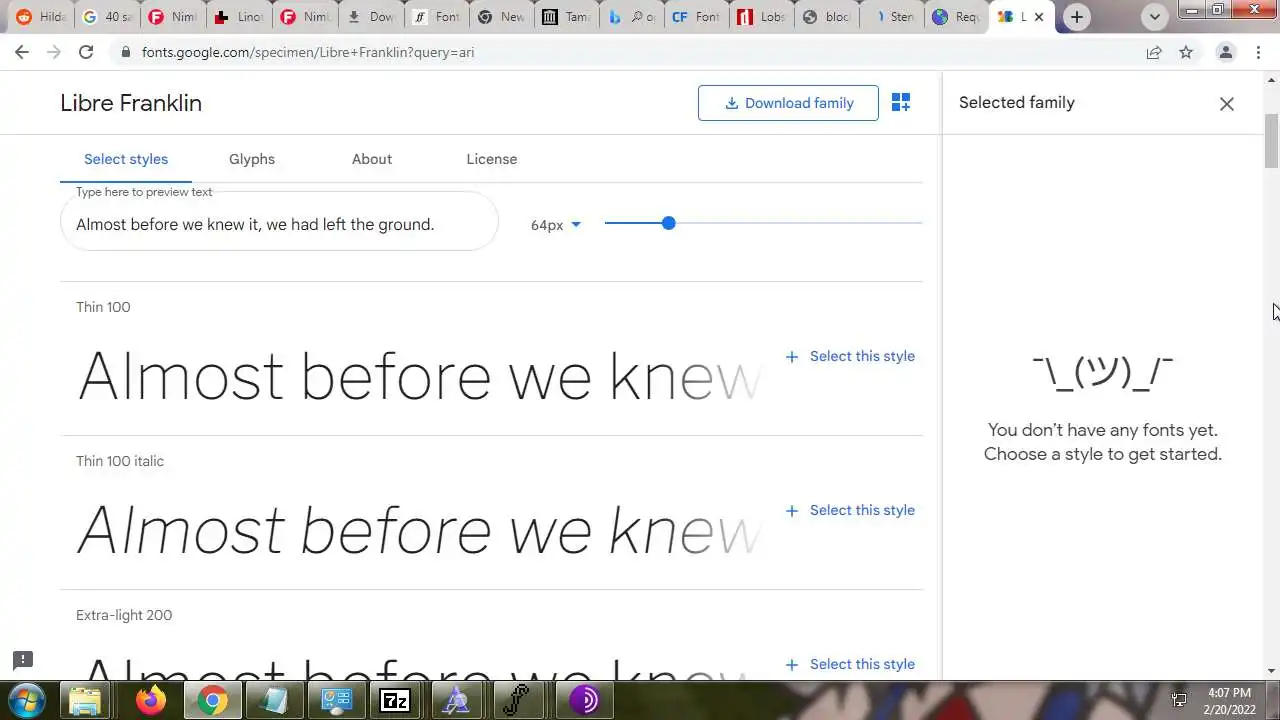Click the 'Selected family' panel title

tap(1017, 102)
